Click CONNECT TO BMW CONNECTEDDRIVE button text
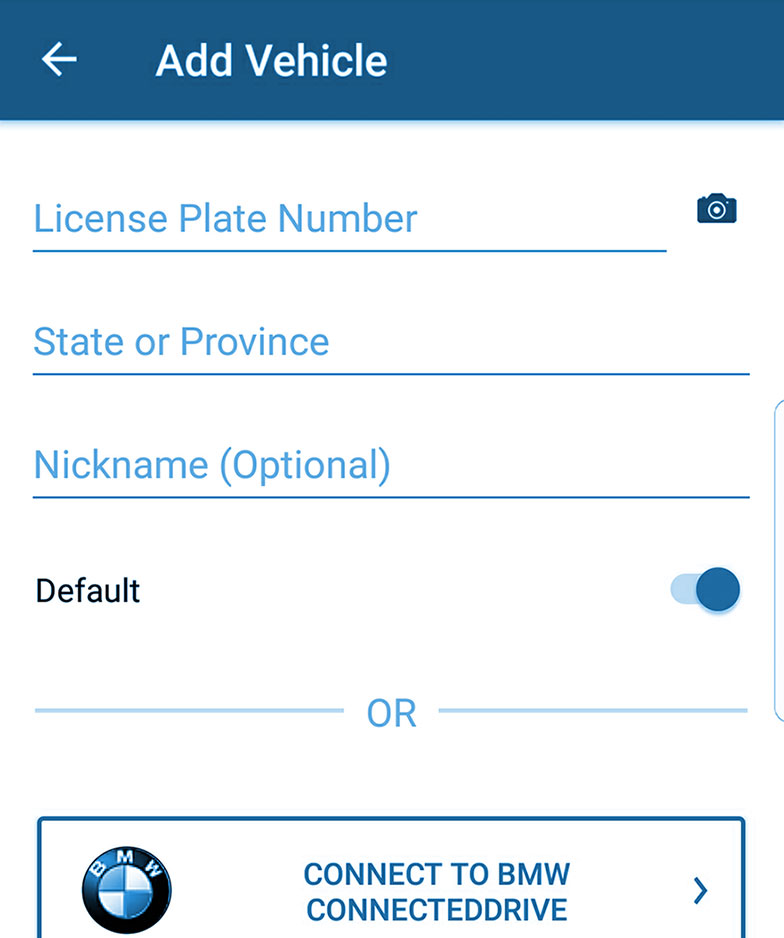 tap(437, 892)
